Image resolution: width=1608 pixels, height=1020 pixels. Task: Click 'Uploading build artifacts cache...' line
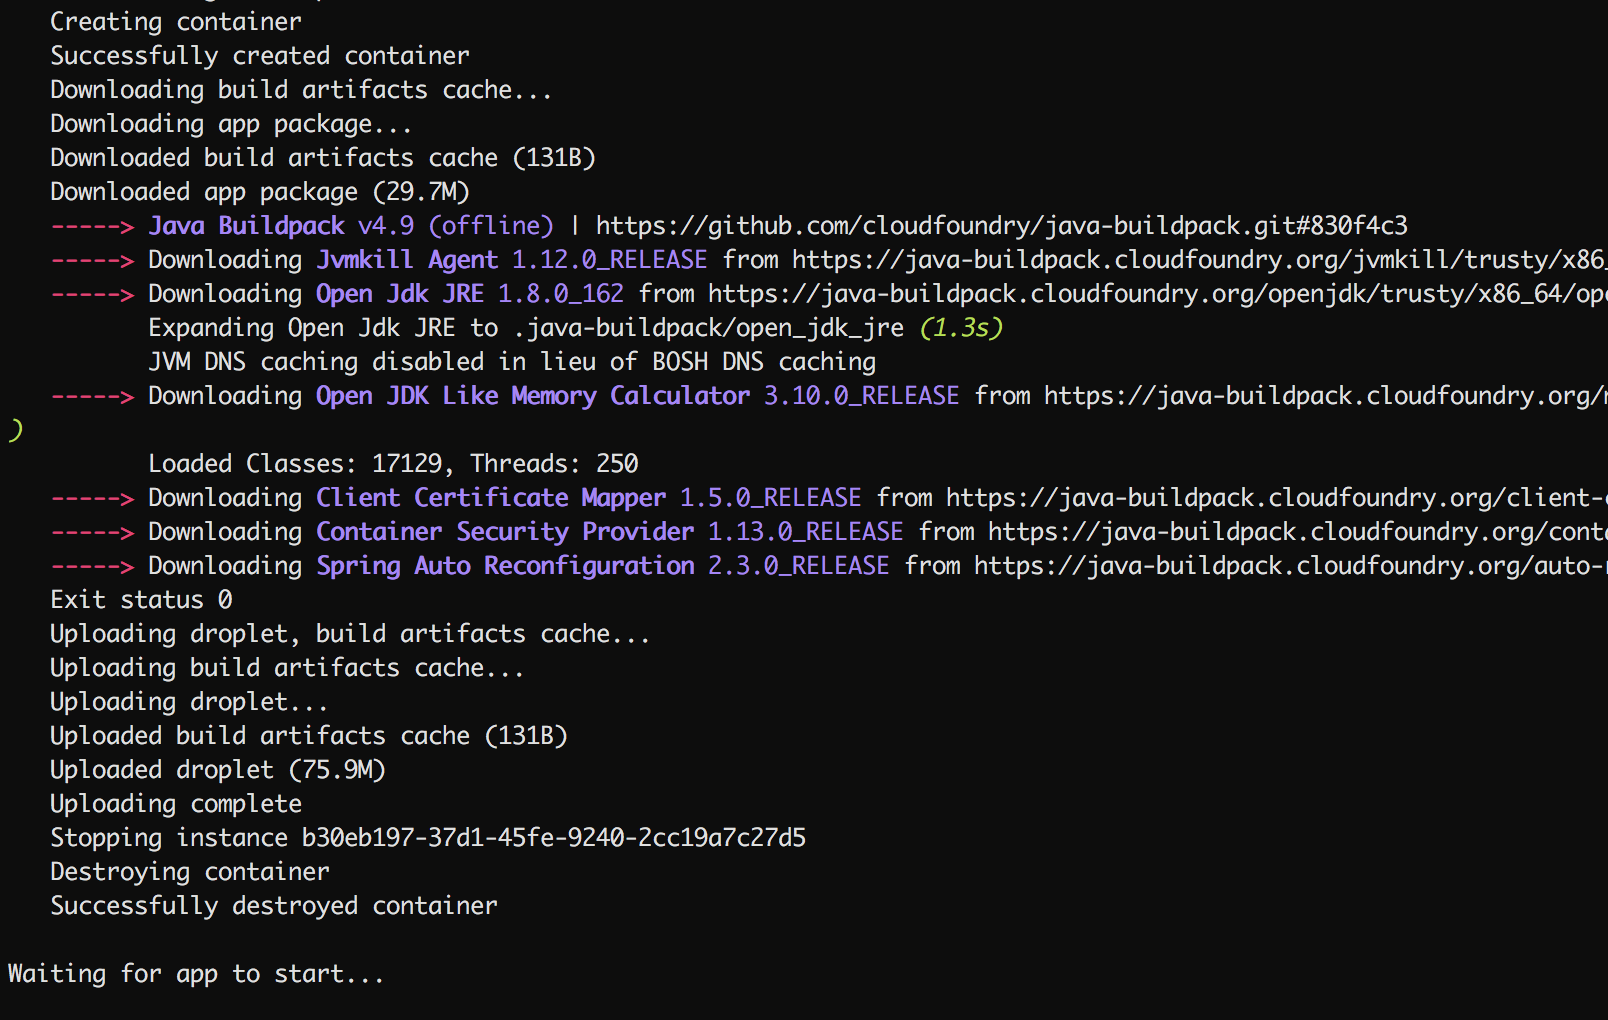pos(287,668)
